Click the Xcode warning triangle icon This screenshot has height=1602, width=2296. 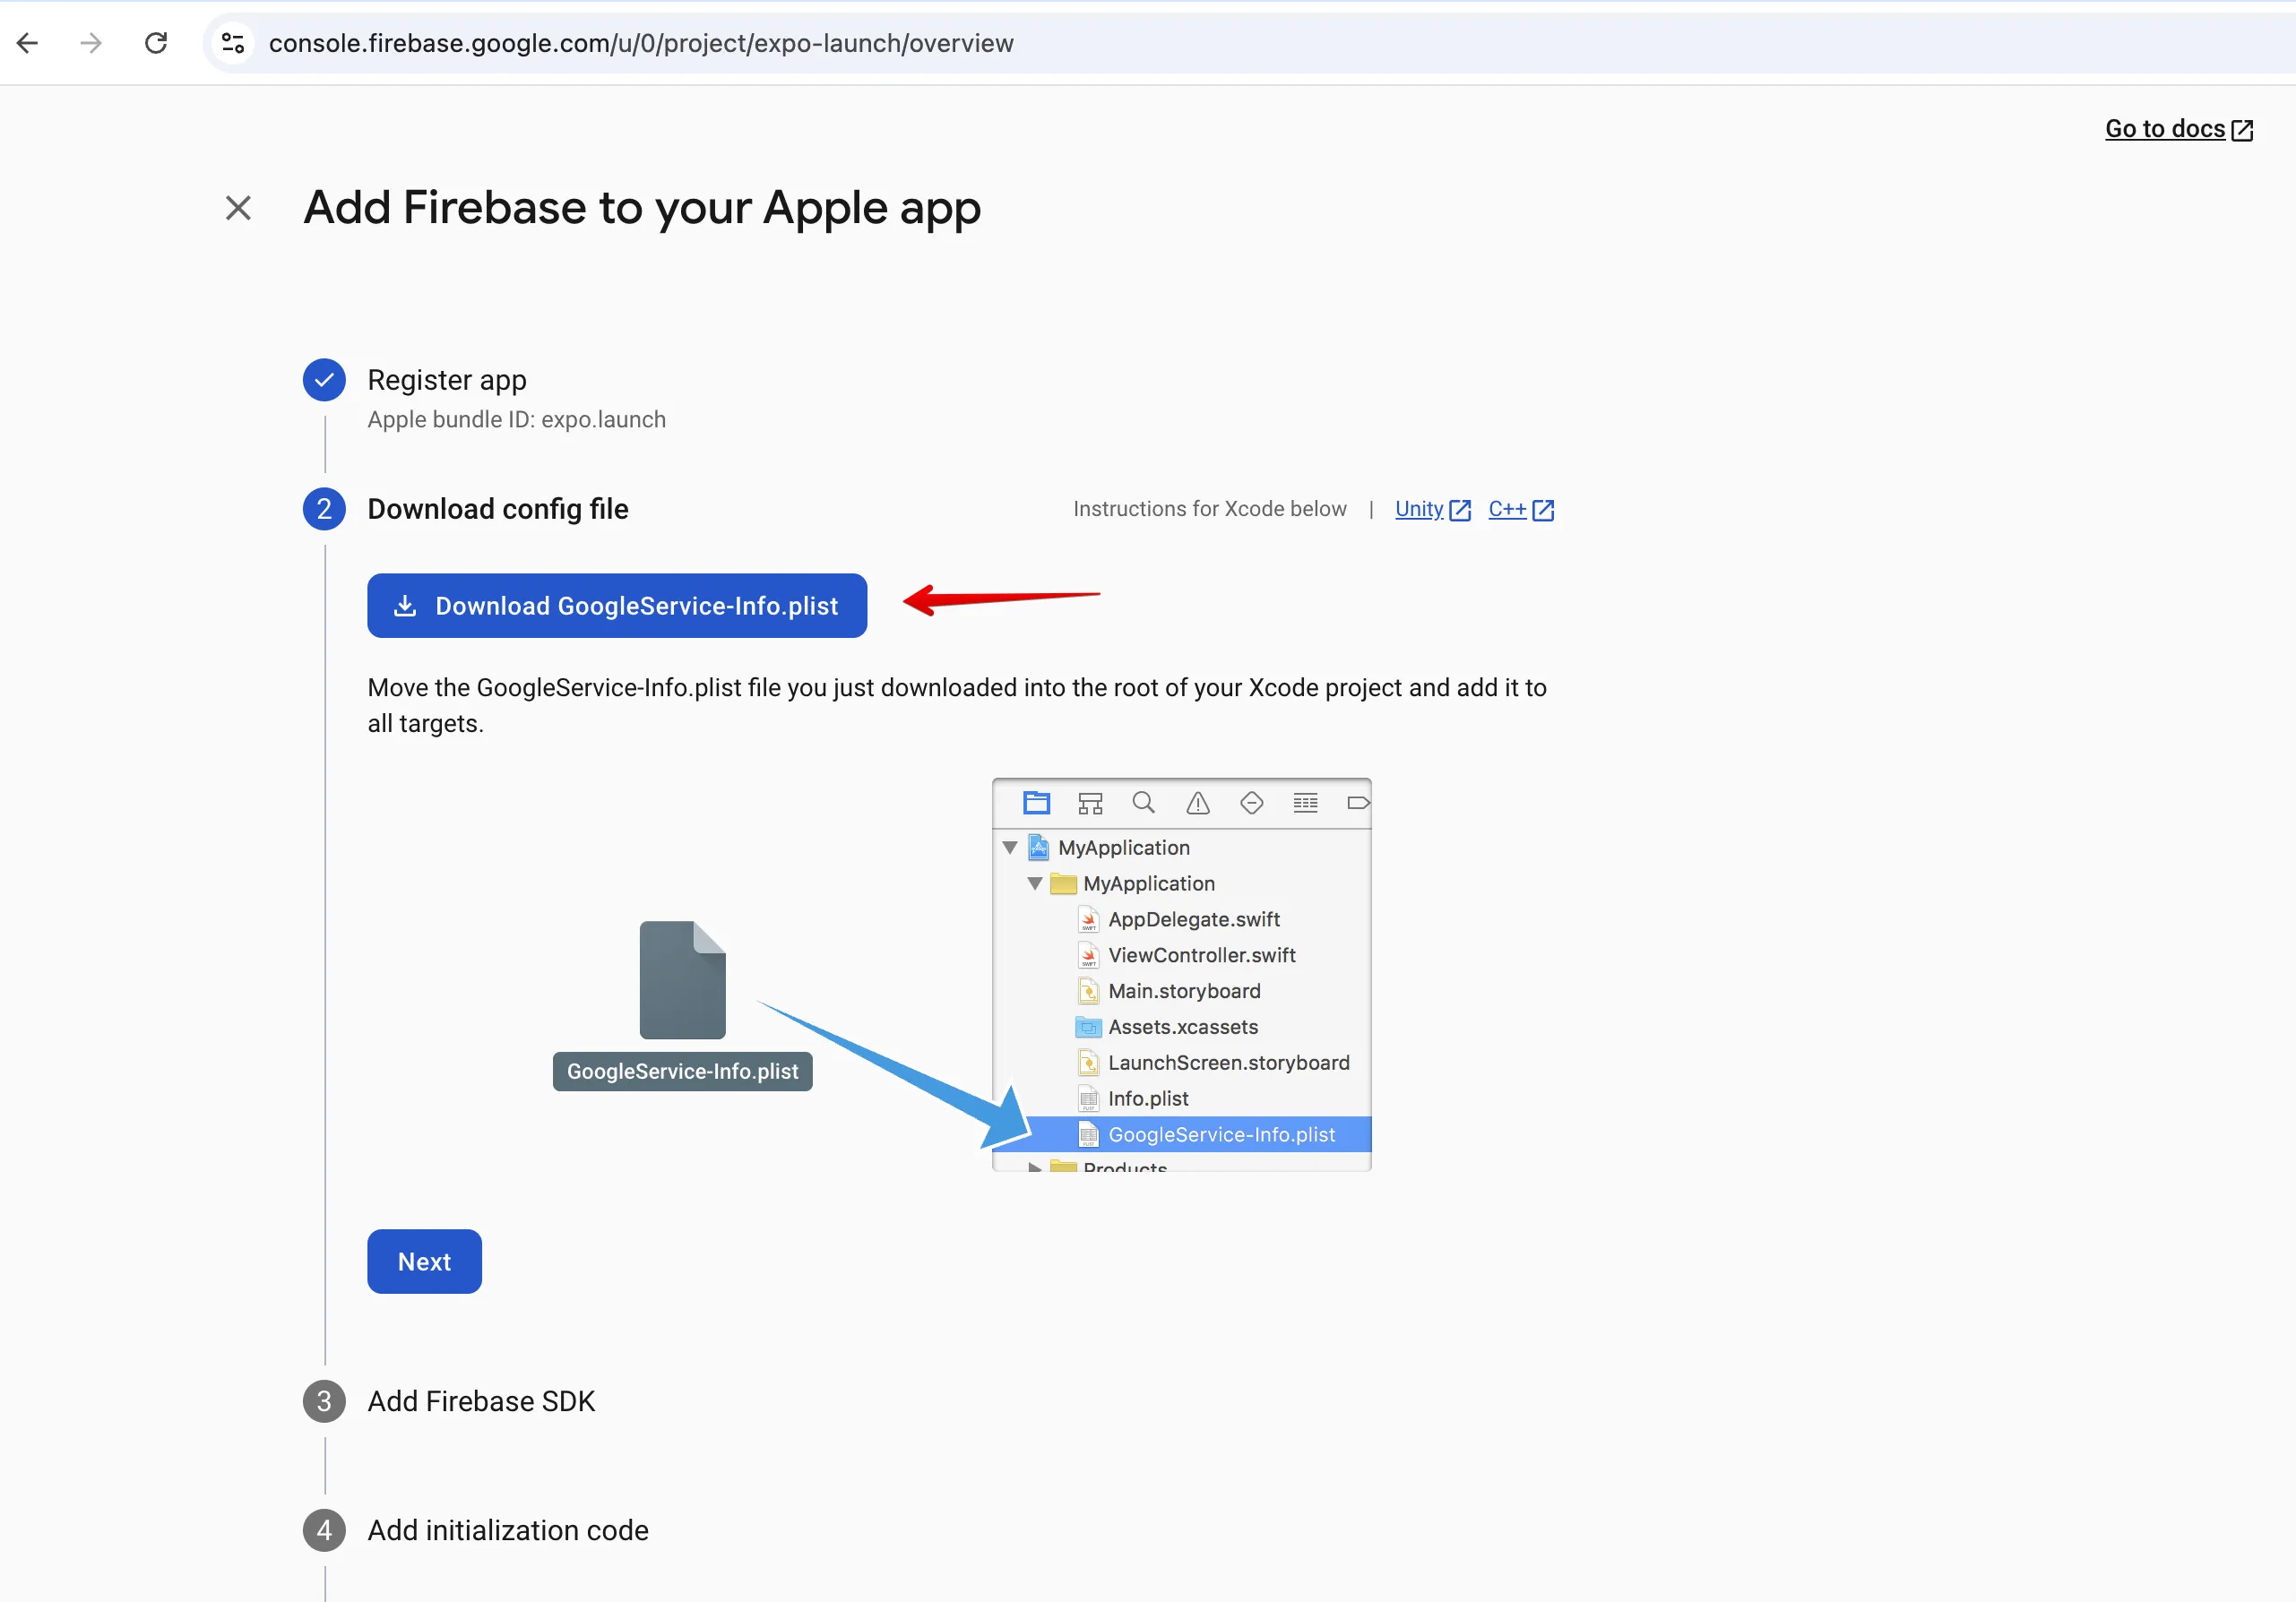pyautogui.click(x=1198, y=803)
